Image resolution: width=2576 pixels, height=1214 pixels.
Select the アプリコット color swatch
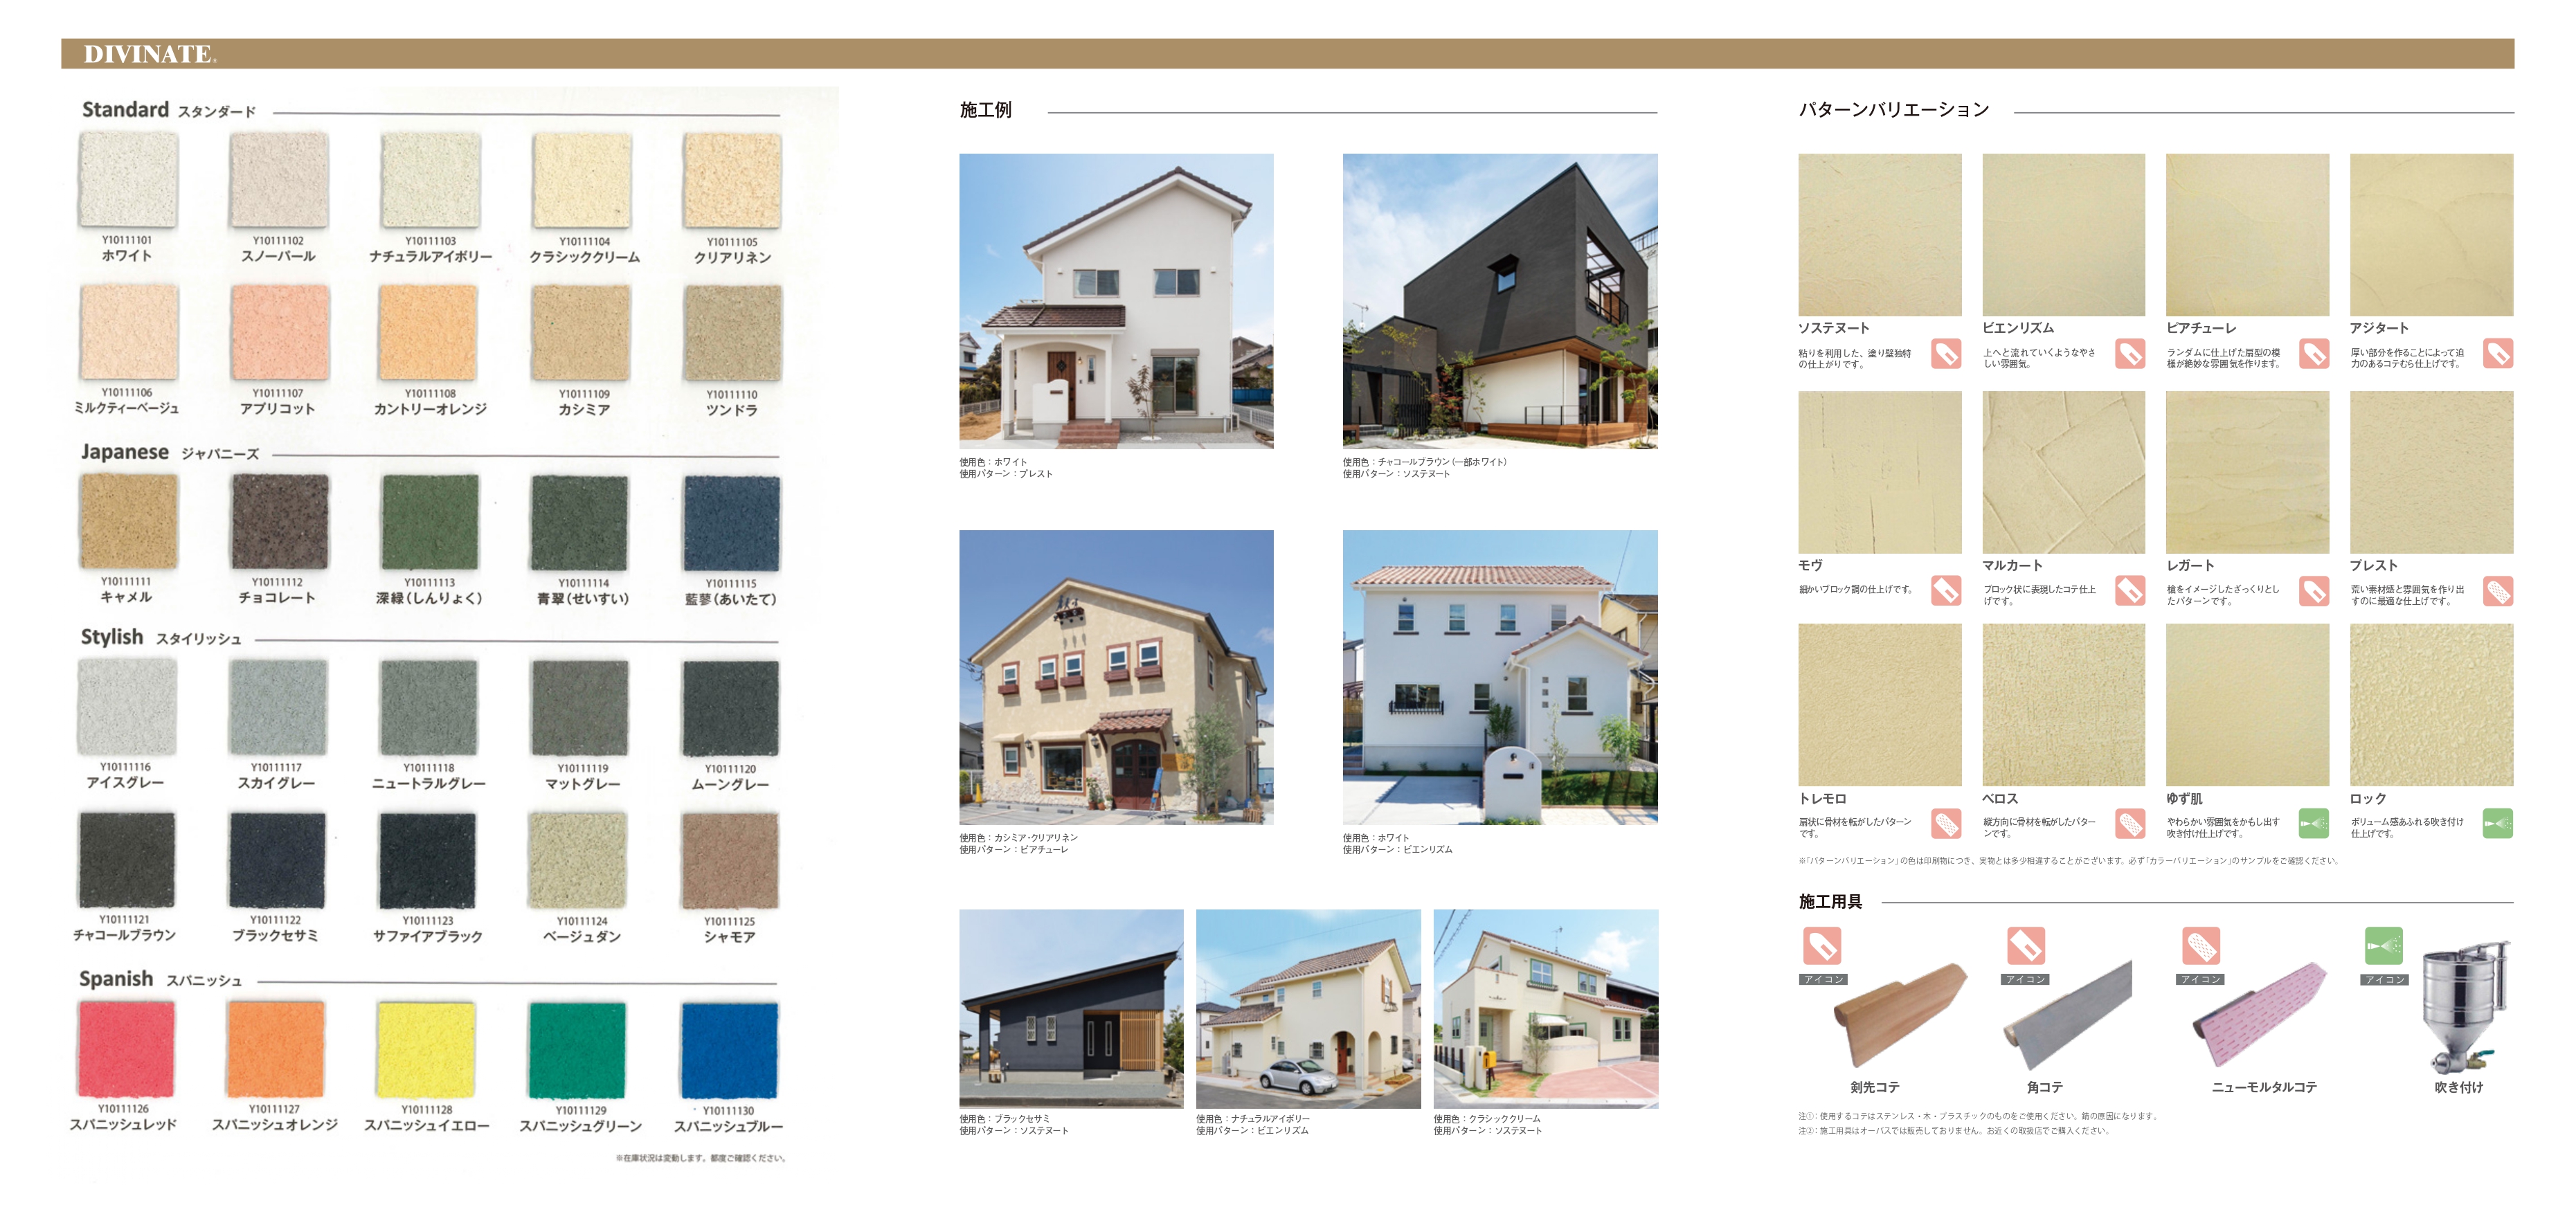[279, 333]
